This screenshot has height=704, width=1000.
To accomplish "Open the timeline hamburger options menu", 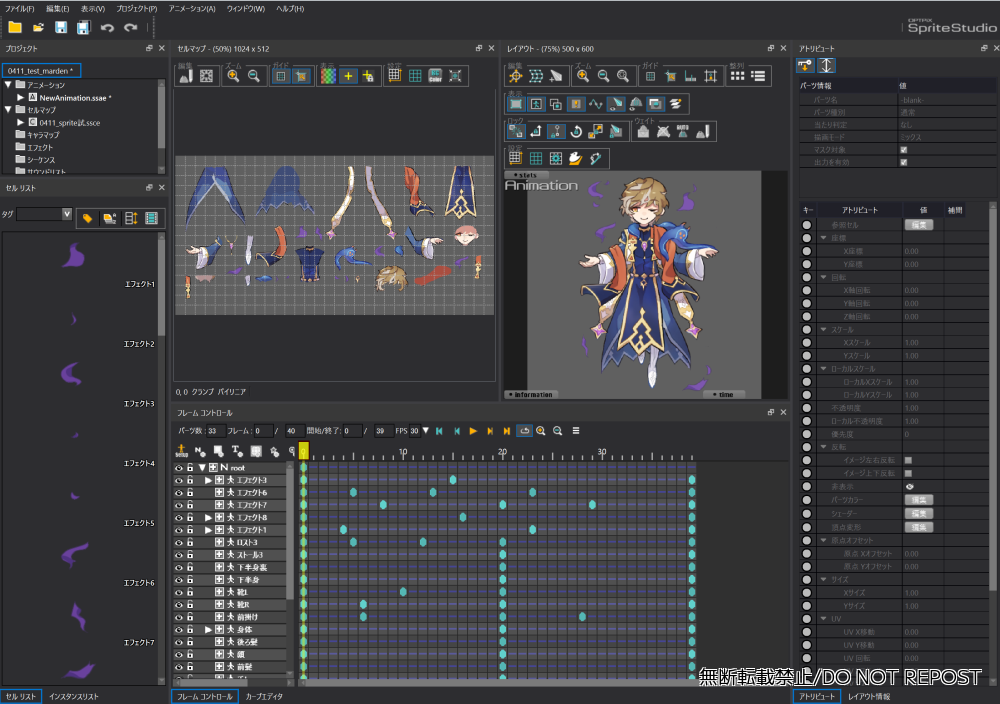I will point(576,431).
